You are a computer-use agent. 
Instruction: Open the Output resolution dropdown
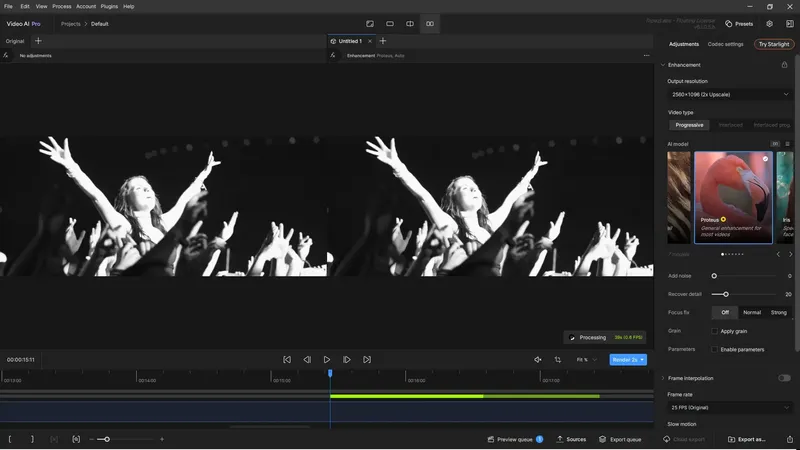[x=729, y=94]
